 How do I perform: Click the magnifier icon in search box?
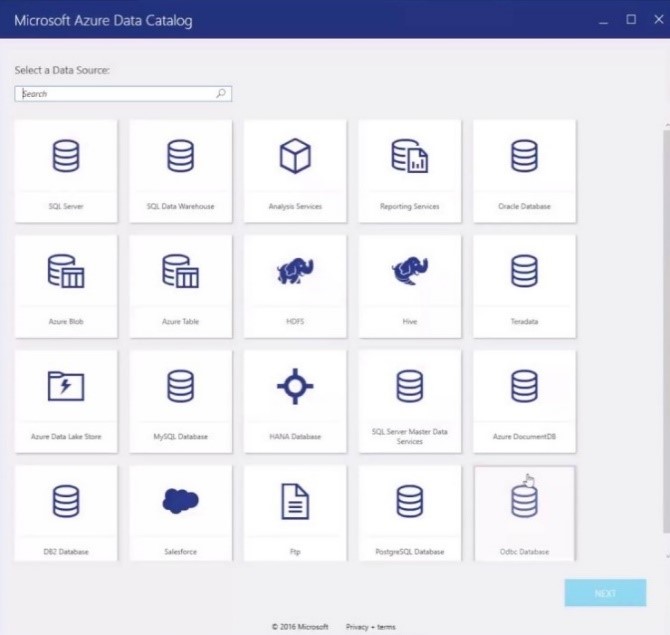(221, 93)
